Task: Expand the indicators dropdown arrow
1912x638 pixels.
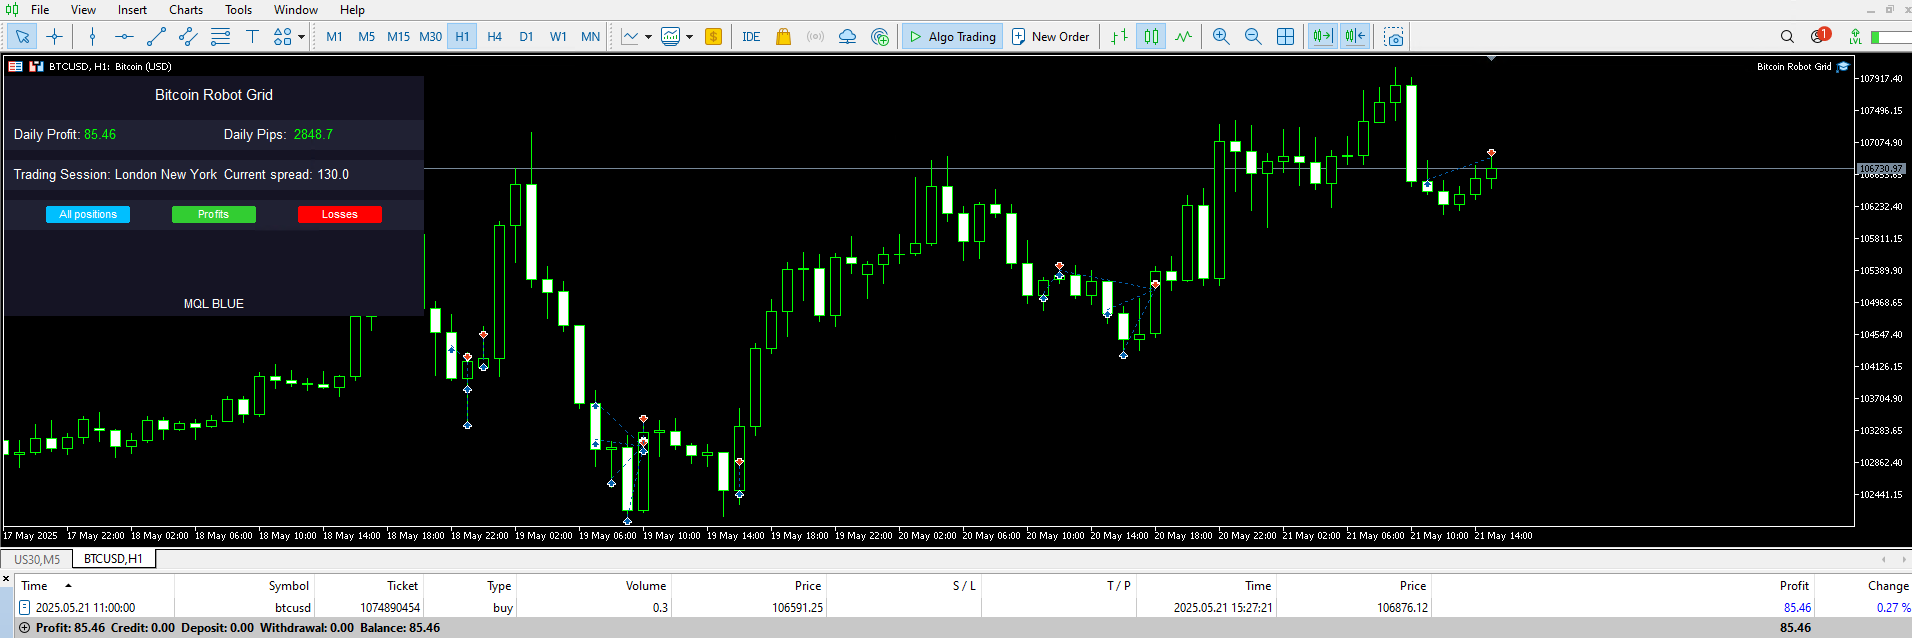Action: pos(648,37)
